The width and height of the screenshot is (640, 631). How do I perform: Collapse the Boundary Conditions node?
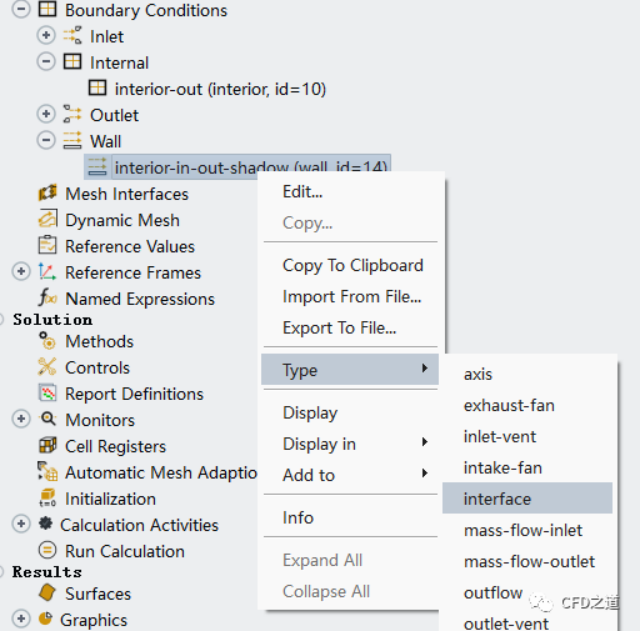(x=21, y=11)
